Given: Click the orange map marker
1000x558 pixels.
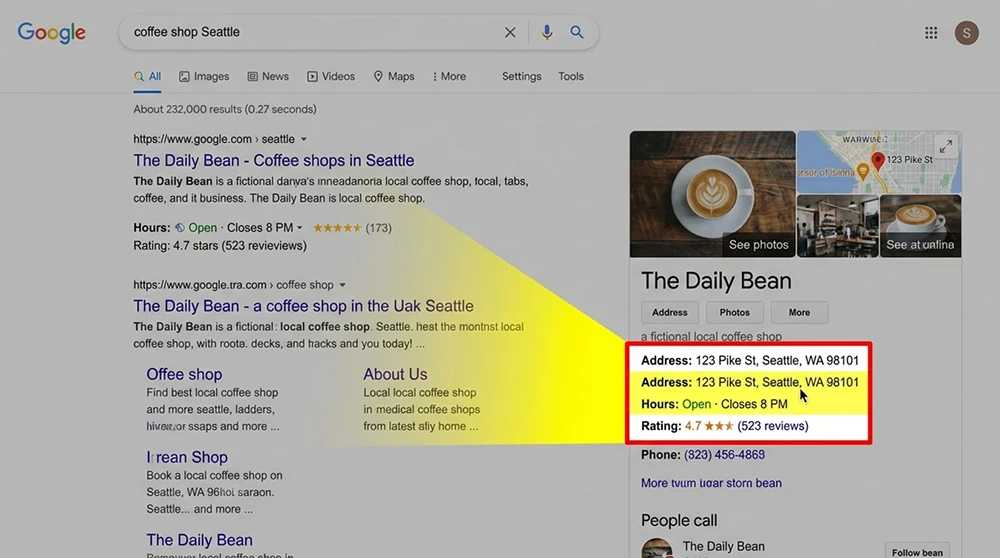Looking at the screenshot, I should pyautogui.click(x=863, y=170).
